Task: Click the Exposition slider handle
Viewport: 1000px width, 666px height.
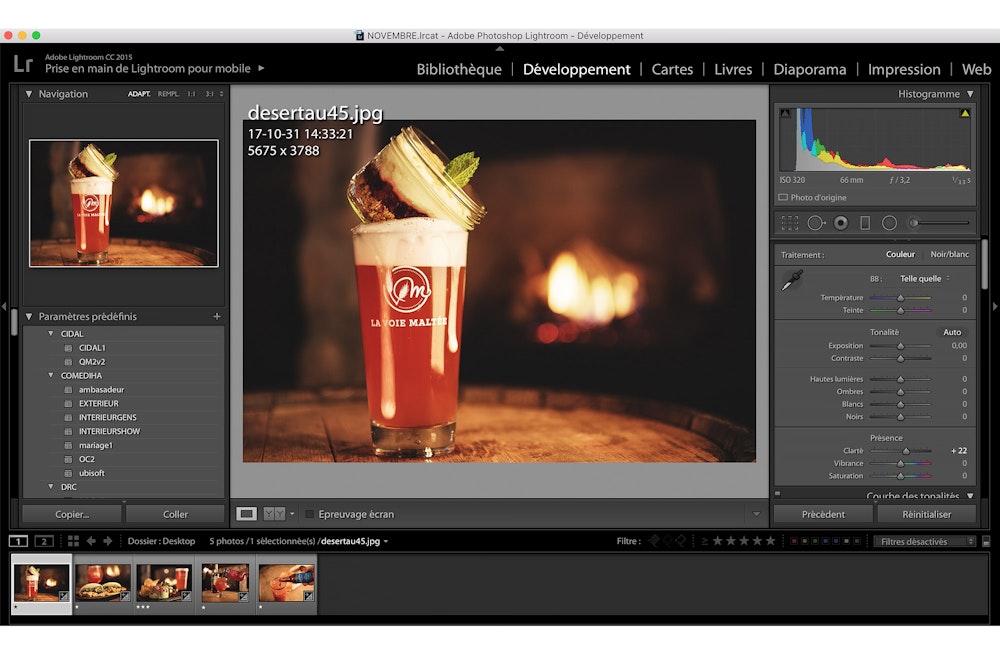Action: (901, 346)
